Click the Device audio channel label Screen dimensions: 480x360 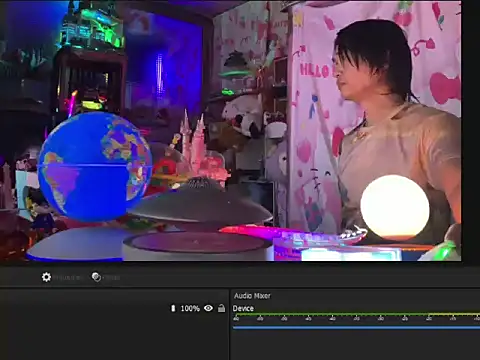243,308
